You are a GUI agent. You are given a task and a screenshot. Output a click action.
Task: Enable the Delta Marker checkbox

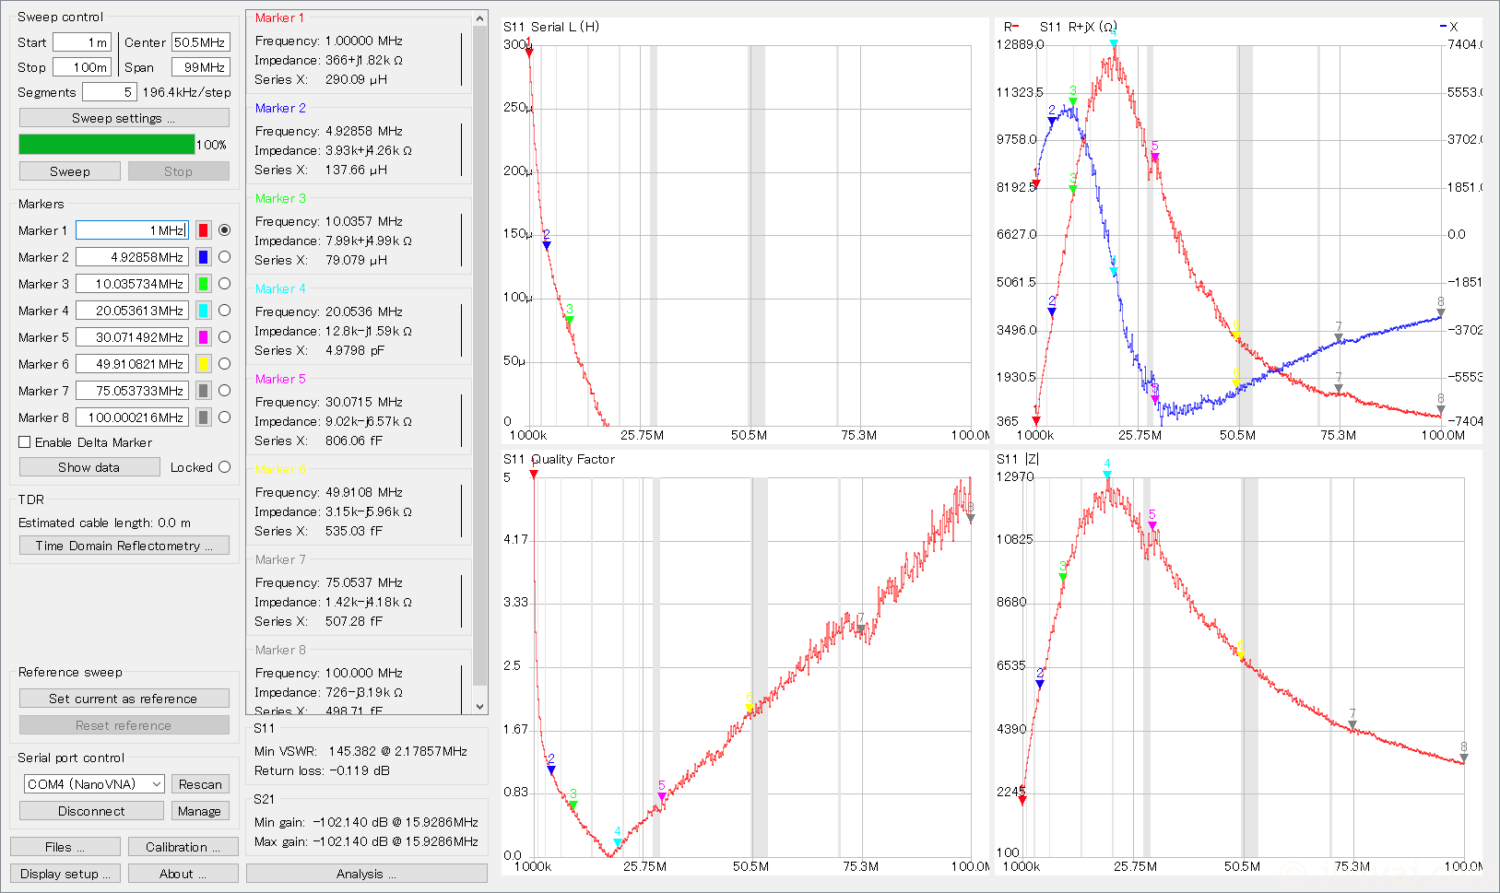[x=25, y=442]
